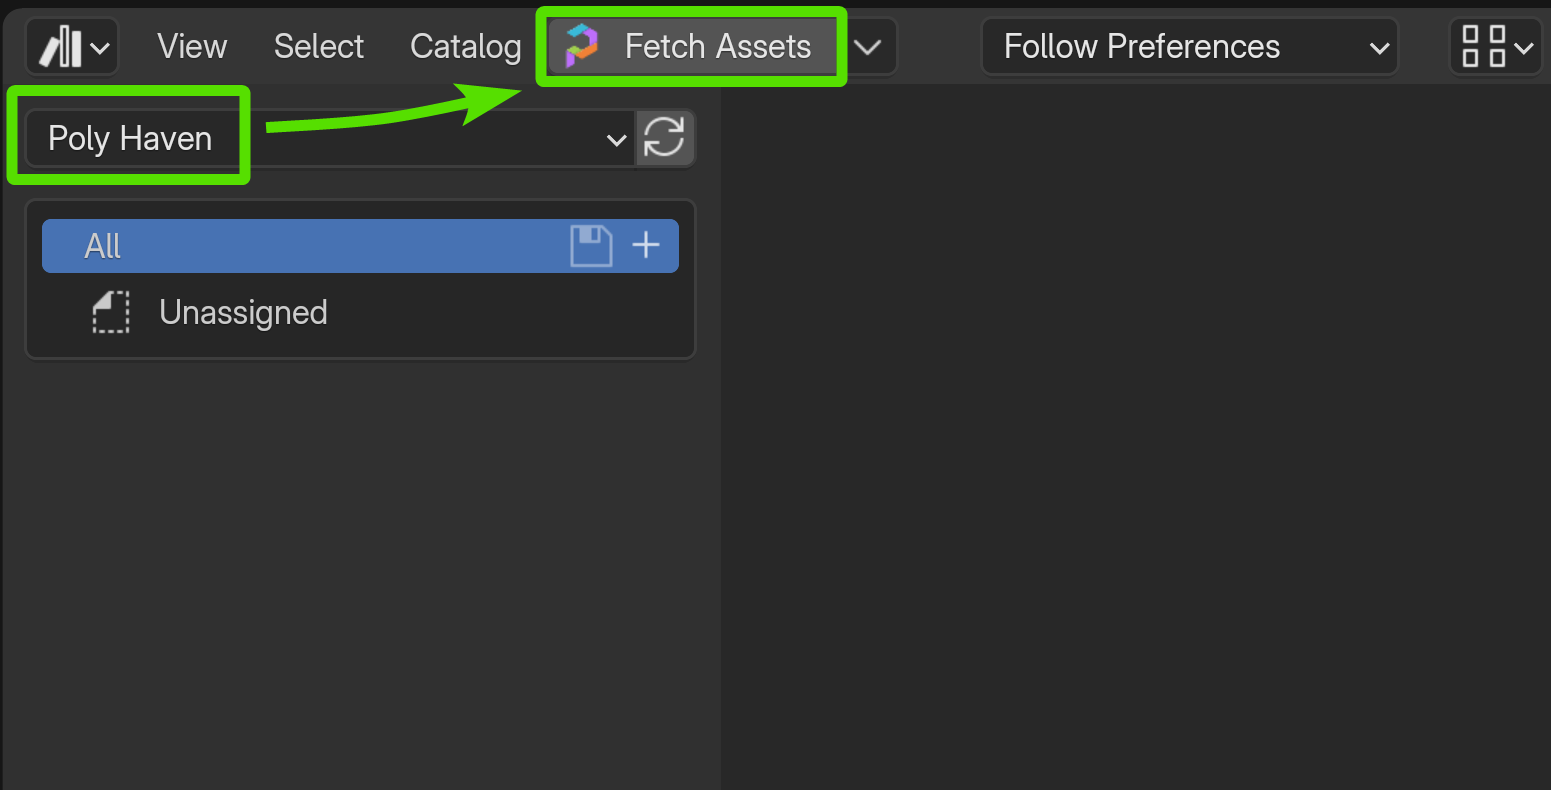Click the Asset Browser editor type icon
Image resolution: width=1551 pixels, height=790 pixels.
tap(60, 47)
